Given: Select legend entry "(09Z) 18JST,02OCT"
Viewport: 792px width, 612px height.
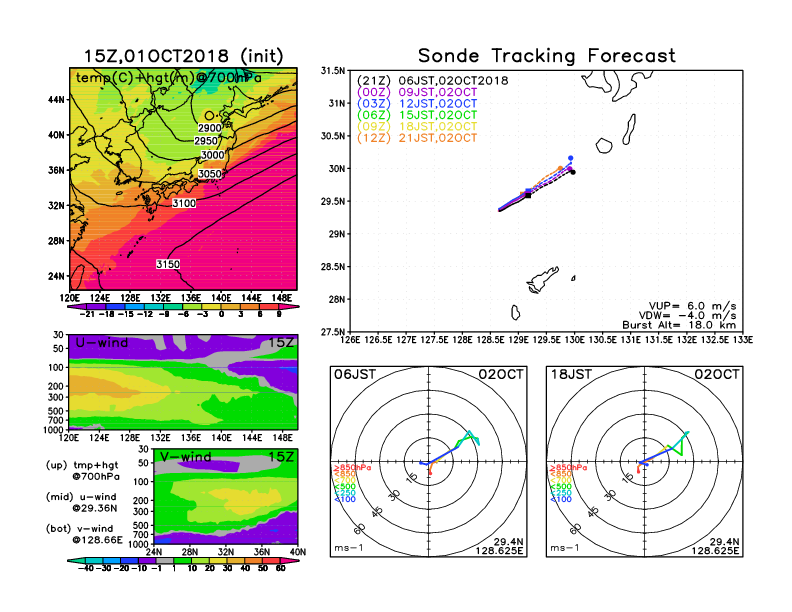Looking at the screenshot, I should [x=417, y=127].
